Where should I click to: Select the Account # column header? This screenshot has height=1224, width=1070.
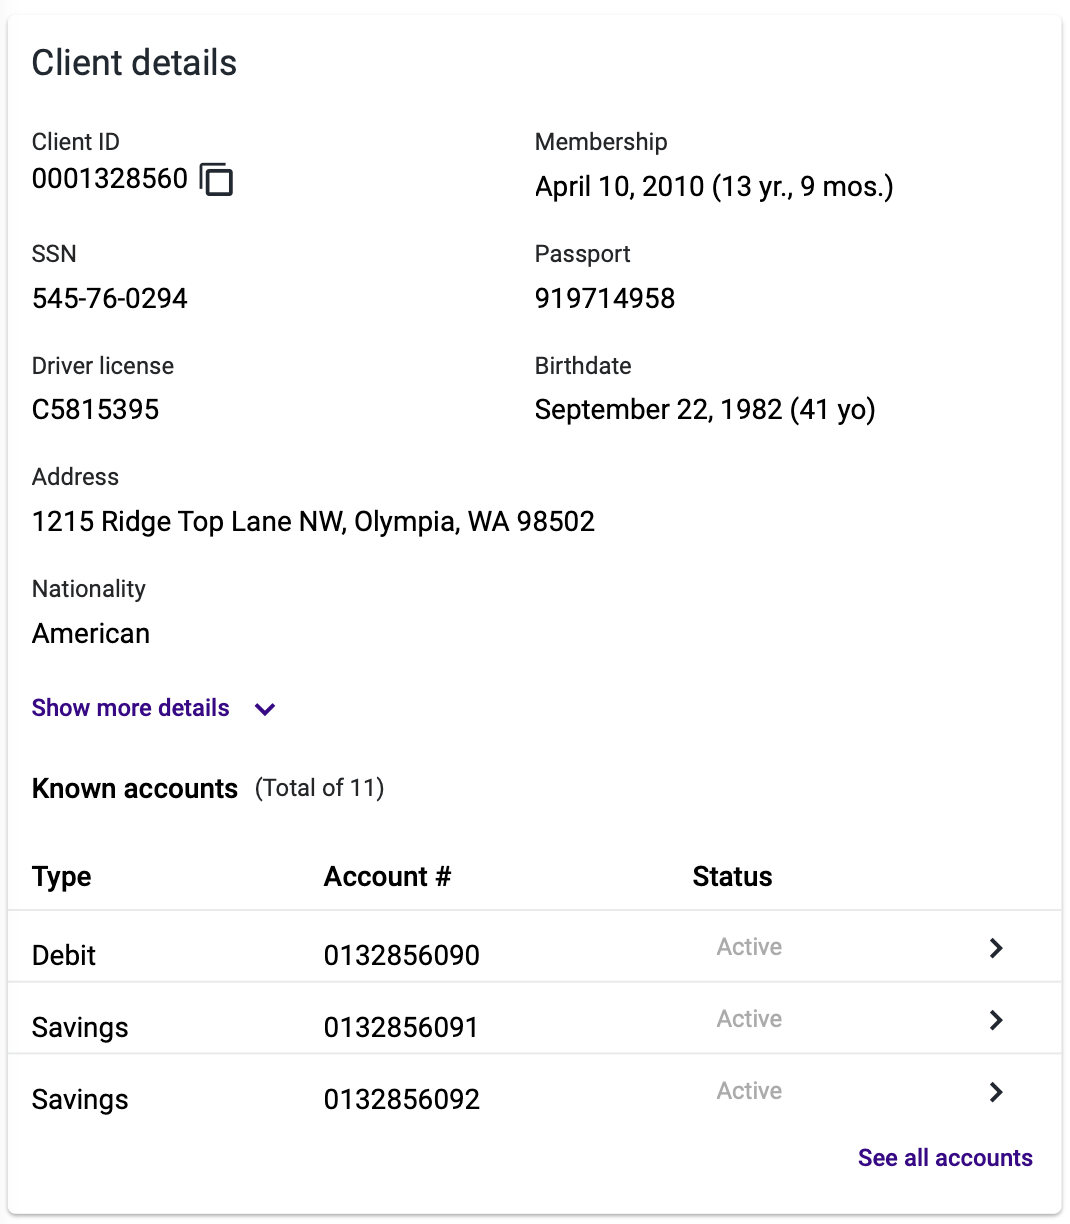[387, 876]
